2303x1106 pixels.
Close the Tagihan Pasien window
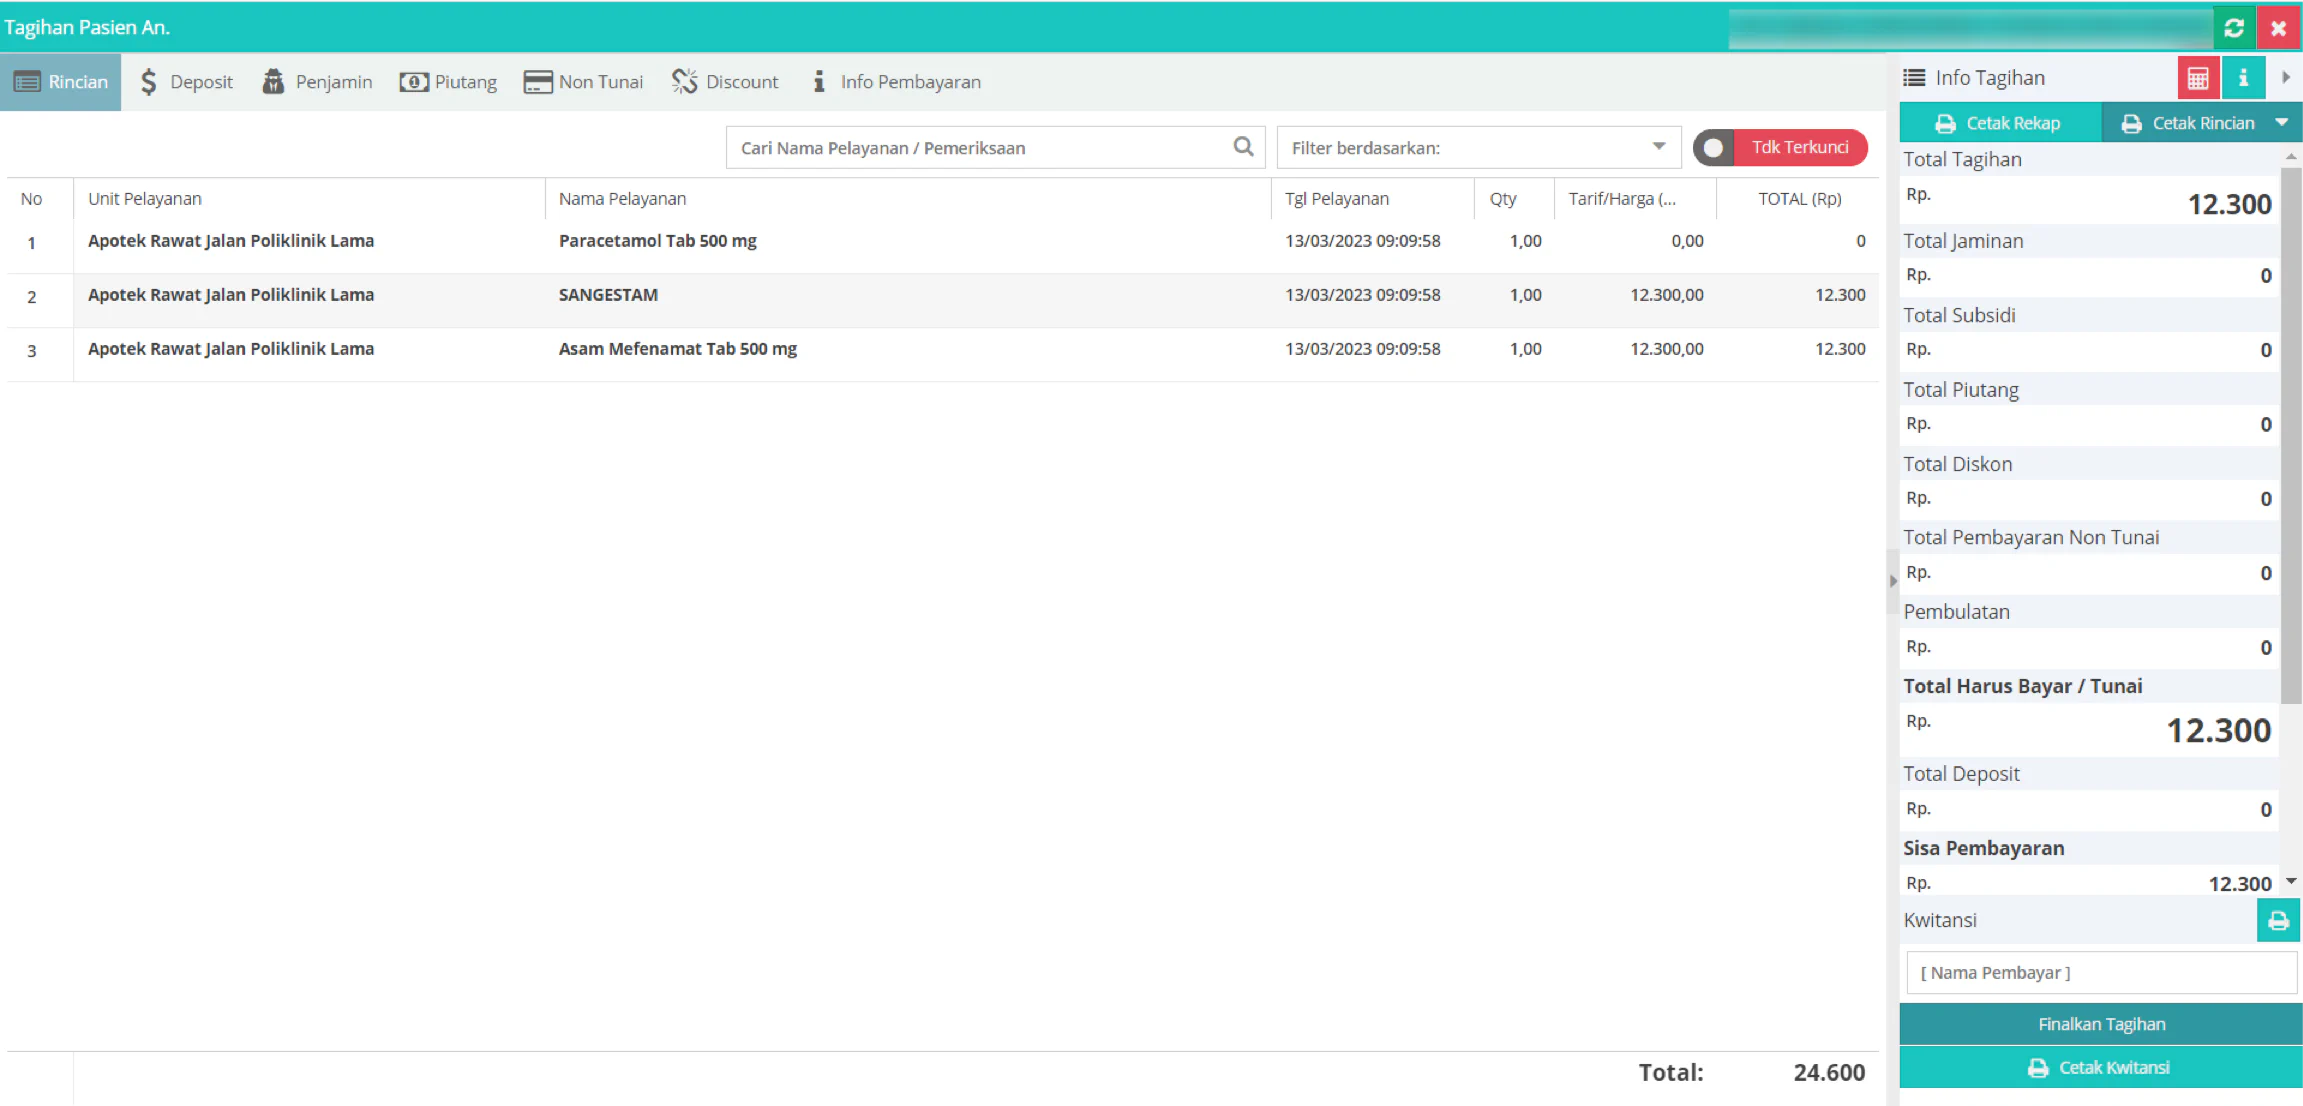2278,28
